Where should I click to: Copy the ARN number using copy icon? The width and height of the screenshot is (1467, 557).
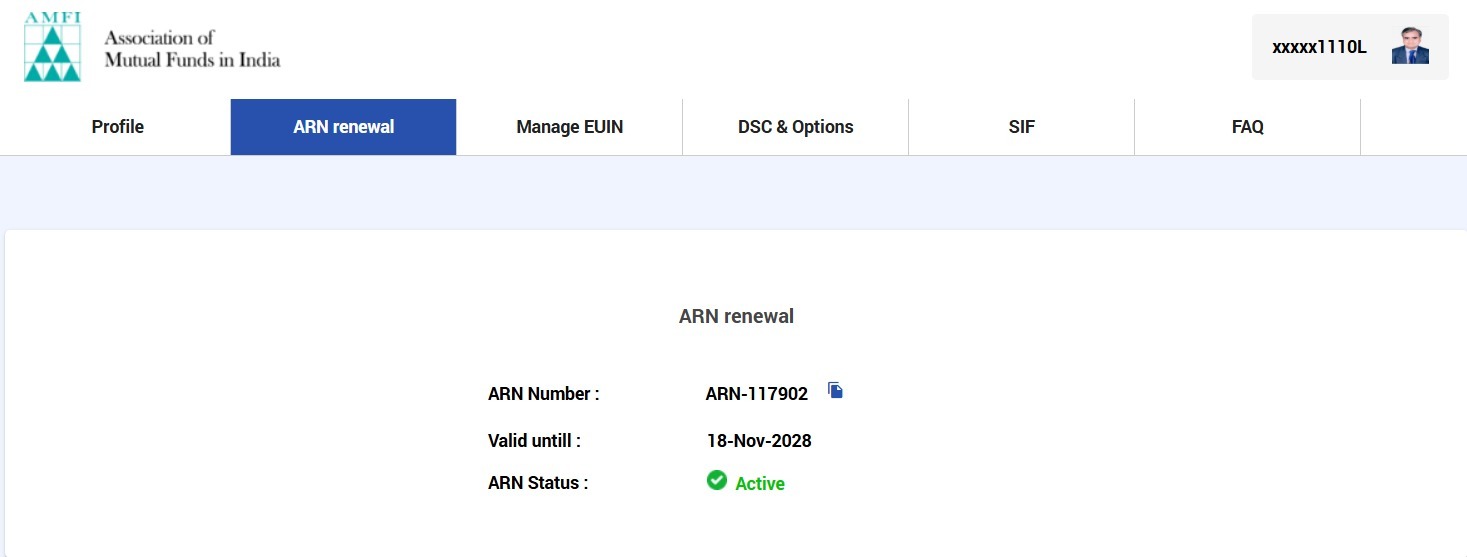click(836, 391)
